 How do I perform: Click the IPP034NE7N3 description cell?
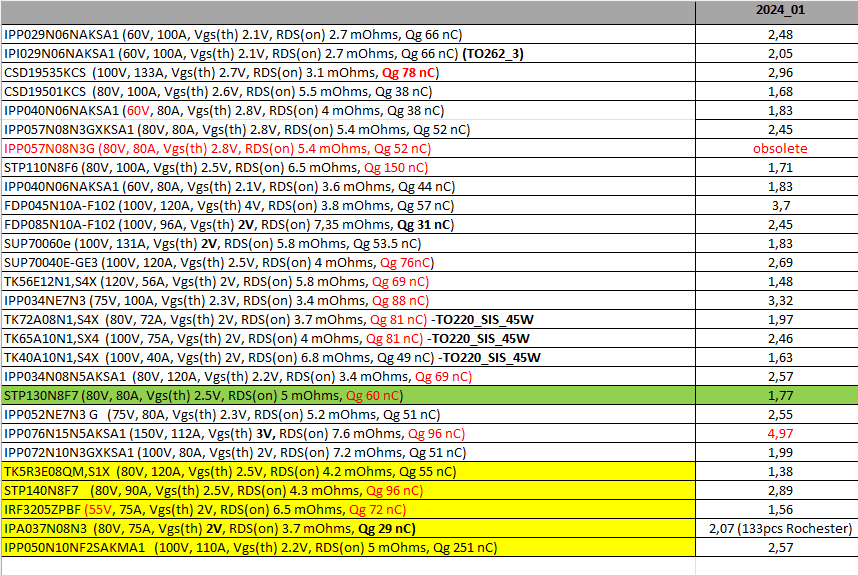pyautogui.click(x=349, y=301)
